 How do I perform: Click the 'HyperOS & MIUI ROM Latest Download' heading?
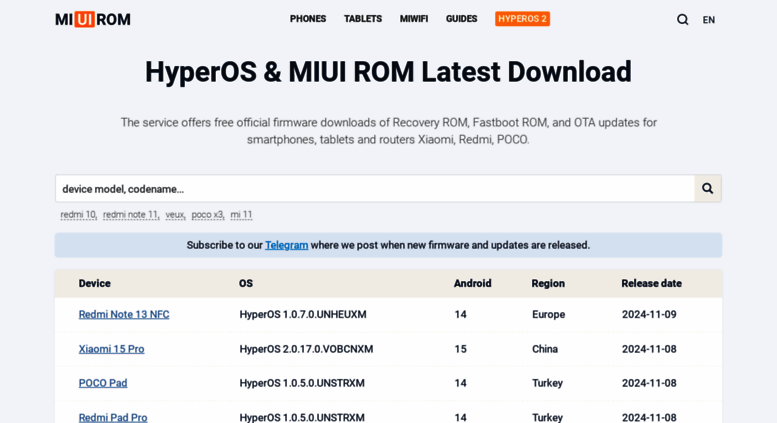pyautogui.click(x=388, y=72)
